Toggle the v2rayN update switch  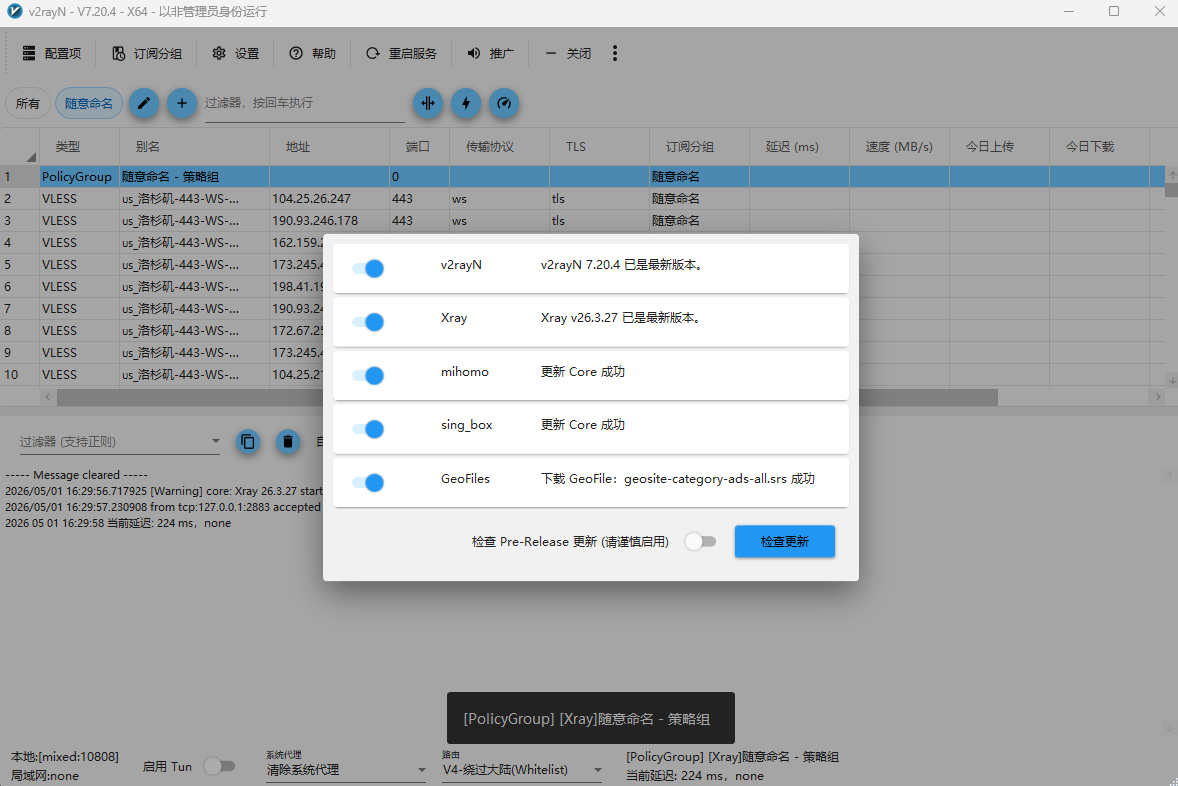pyautogui.click(x=368, y=268)
